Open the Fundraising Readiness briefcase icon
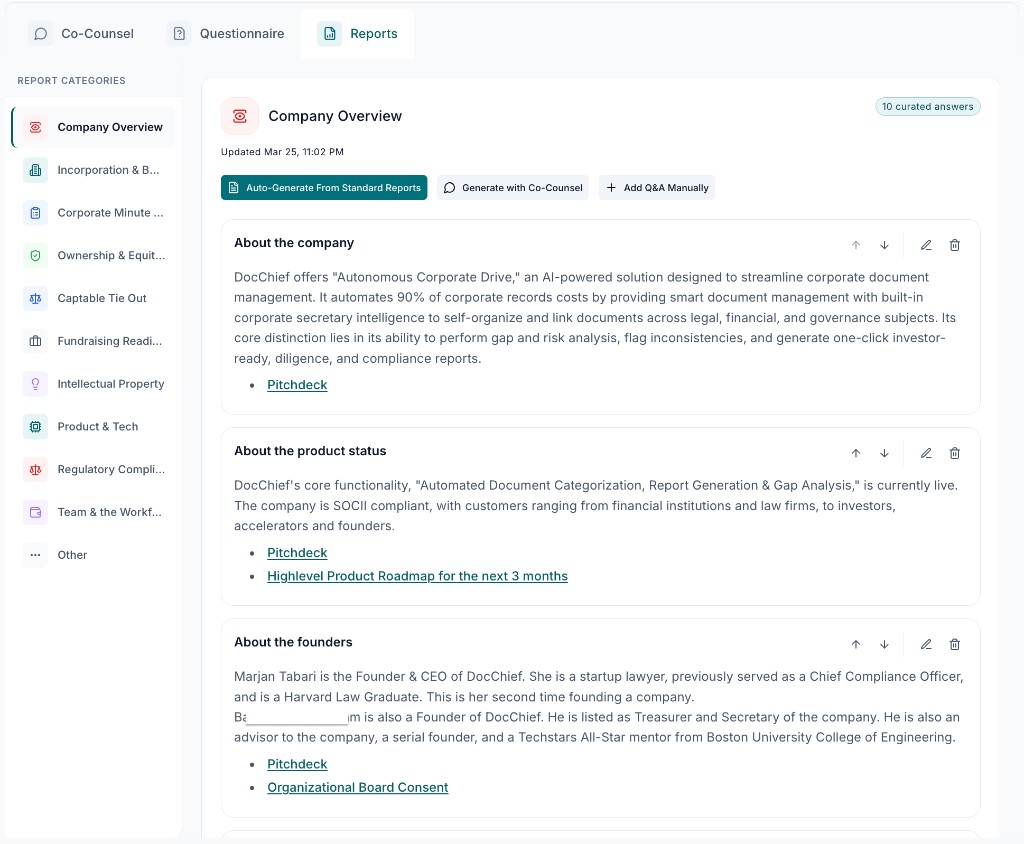The width and height of the screenshot is (1024, 844). point(36,341)
